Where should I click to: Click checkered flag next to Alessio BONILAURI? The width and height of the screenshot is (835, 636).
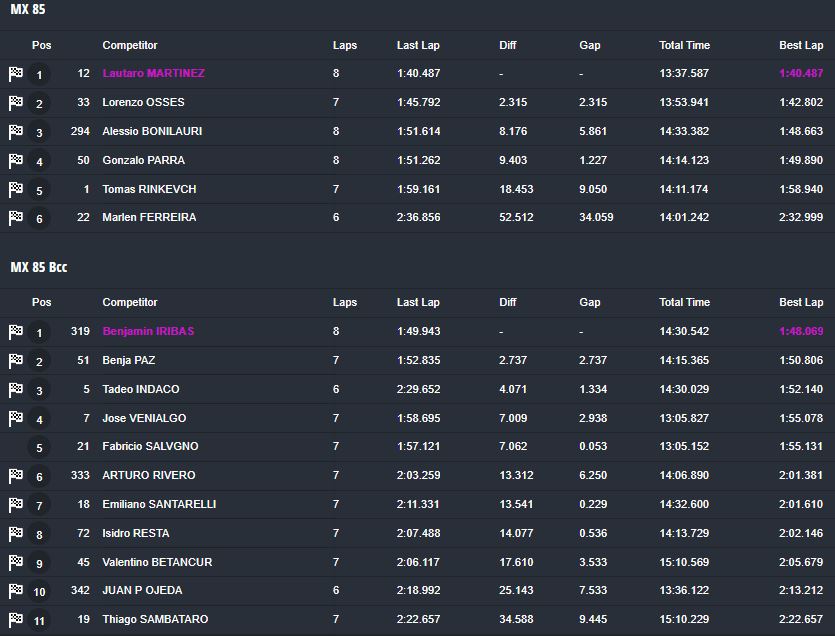click(x=15, y=132)
